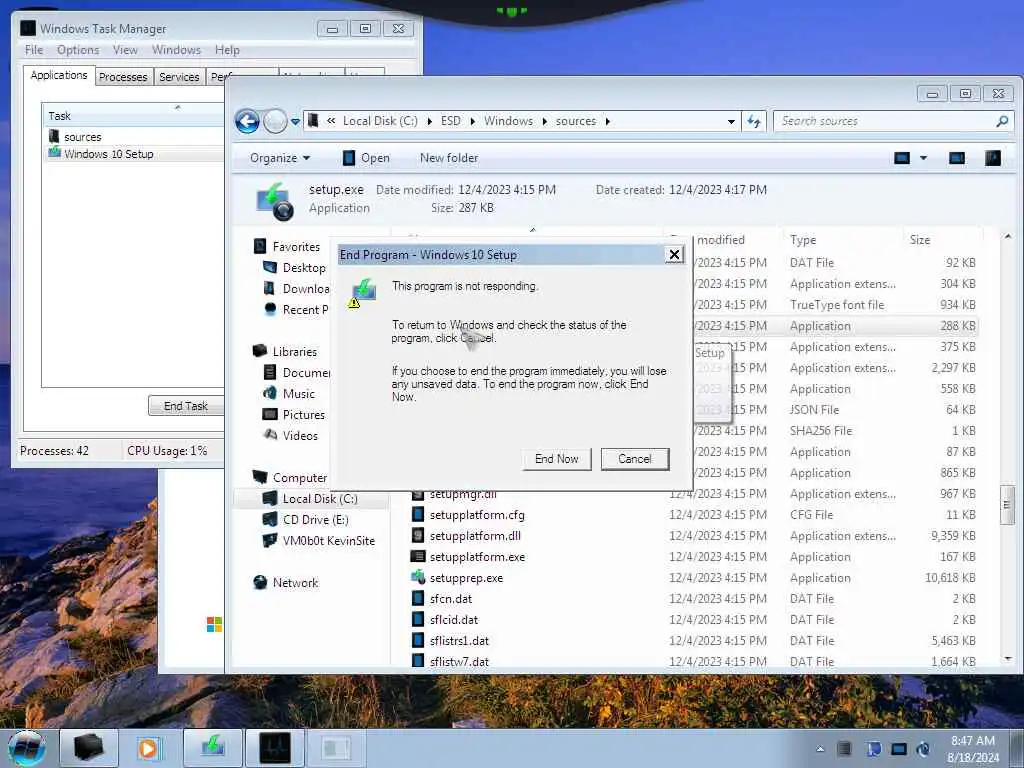This screenshot has height=768, width=1024.
Task: Select Network in the navigation pane
Action: 295,583
